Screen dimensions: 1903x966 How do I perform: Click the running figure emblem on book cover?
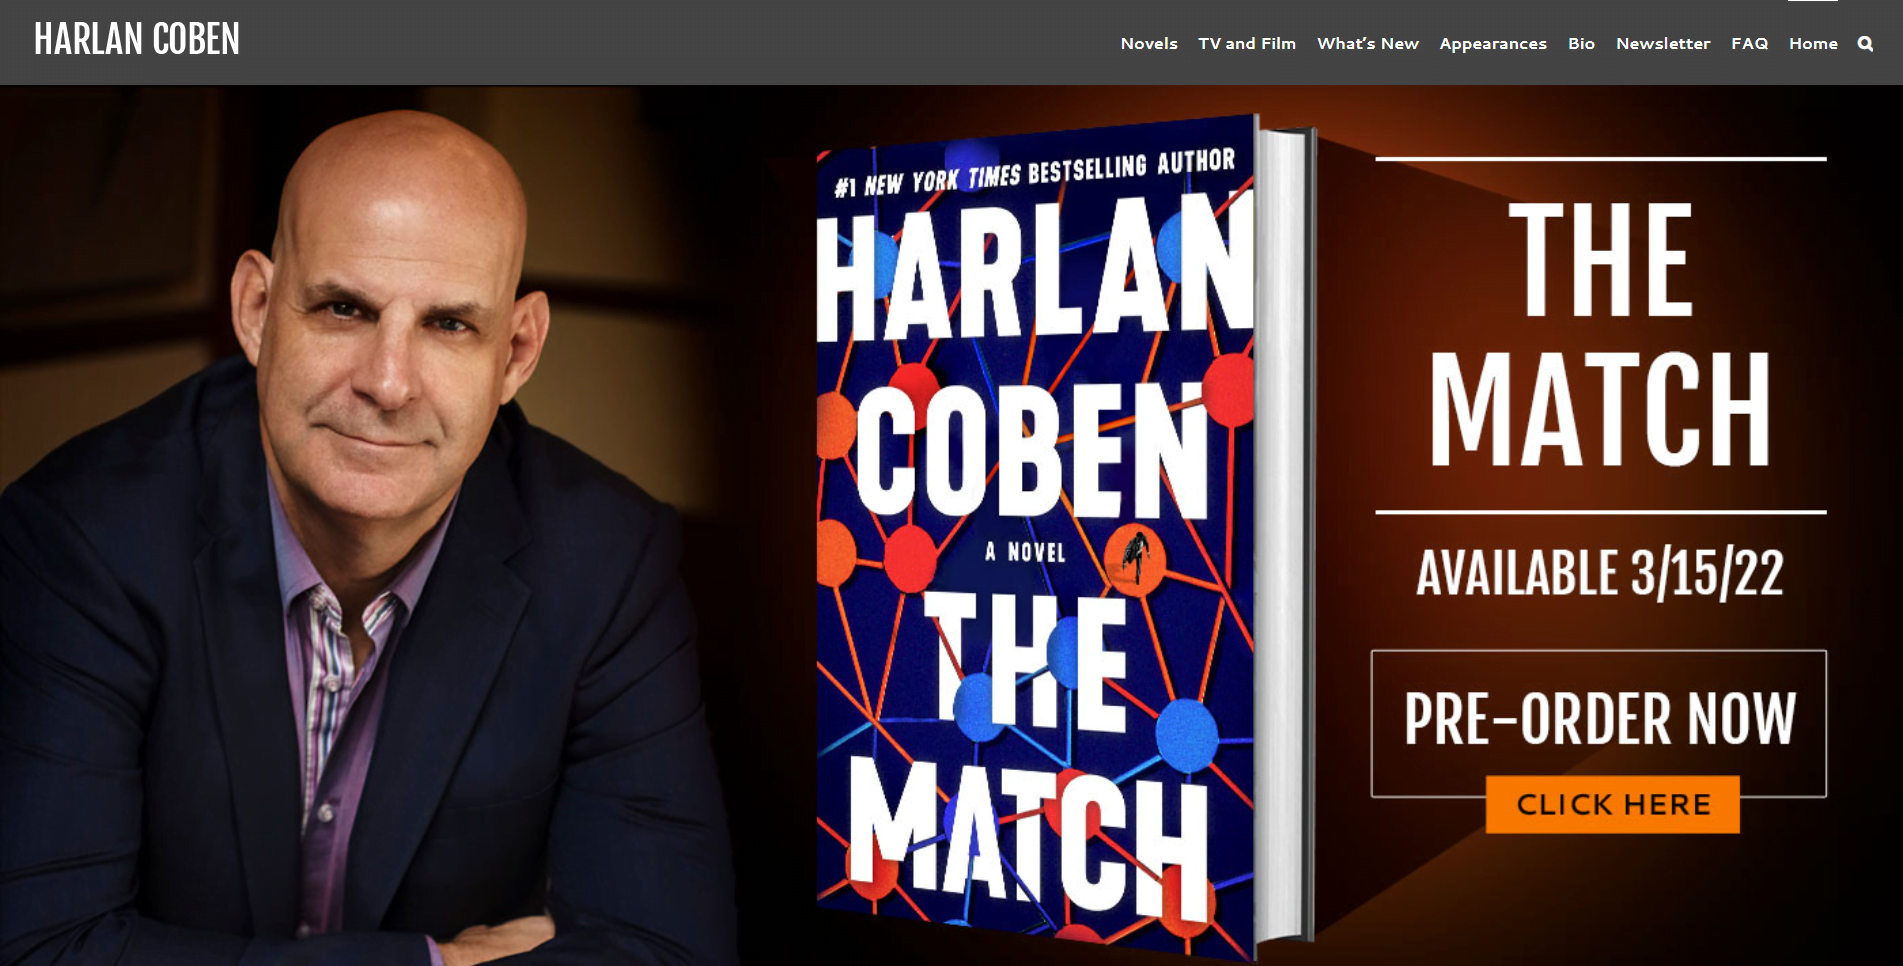pos(1135,555)
